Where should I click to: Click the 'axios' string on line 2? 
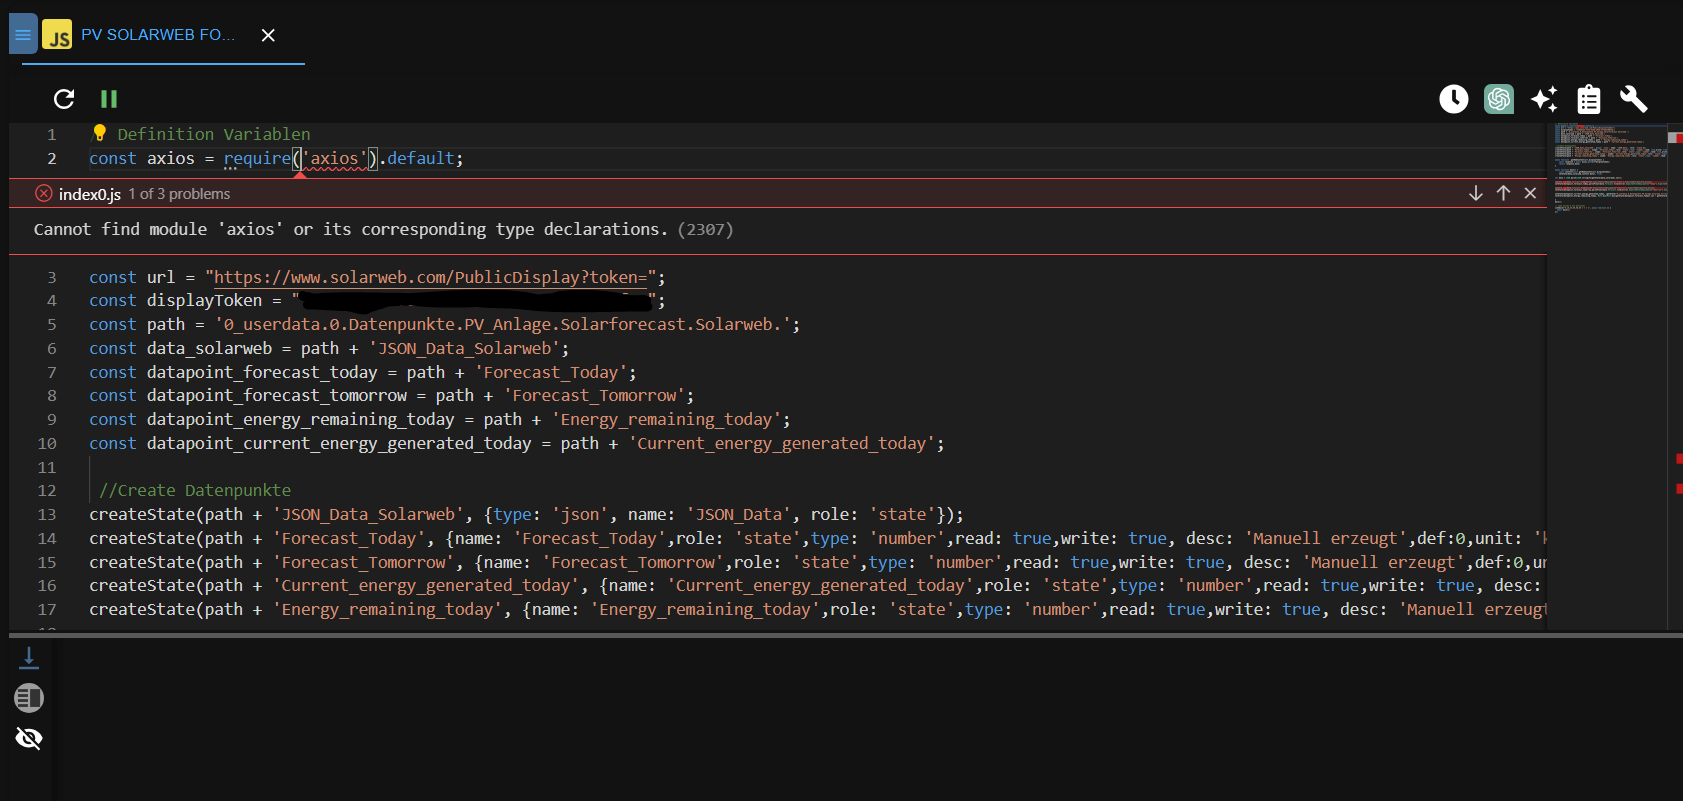(334, 158)
